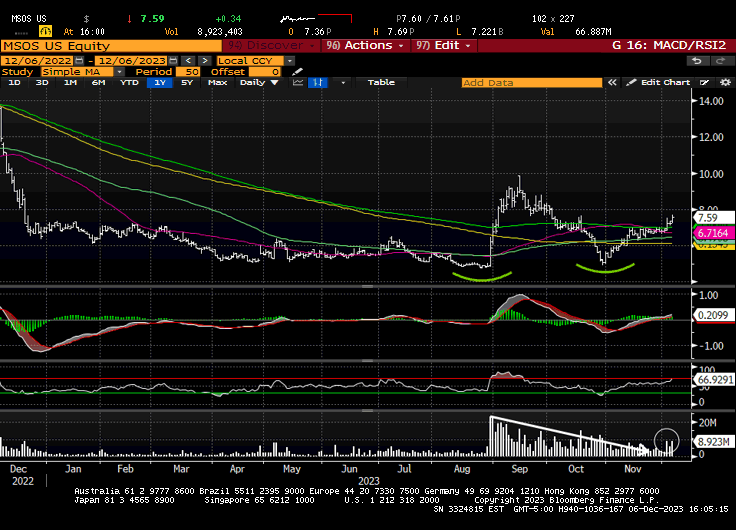The image size is (736, 530).
Task: Set the range to 1M
Action: (x=70, y=83)
